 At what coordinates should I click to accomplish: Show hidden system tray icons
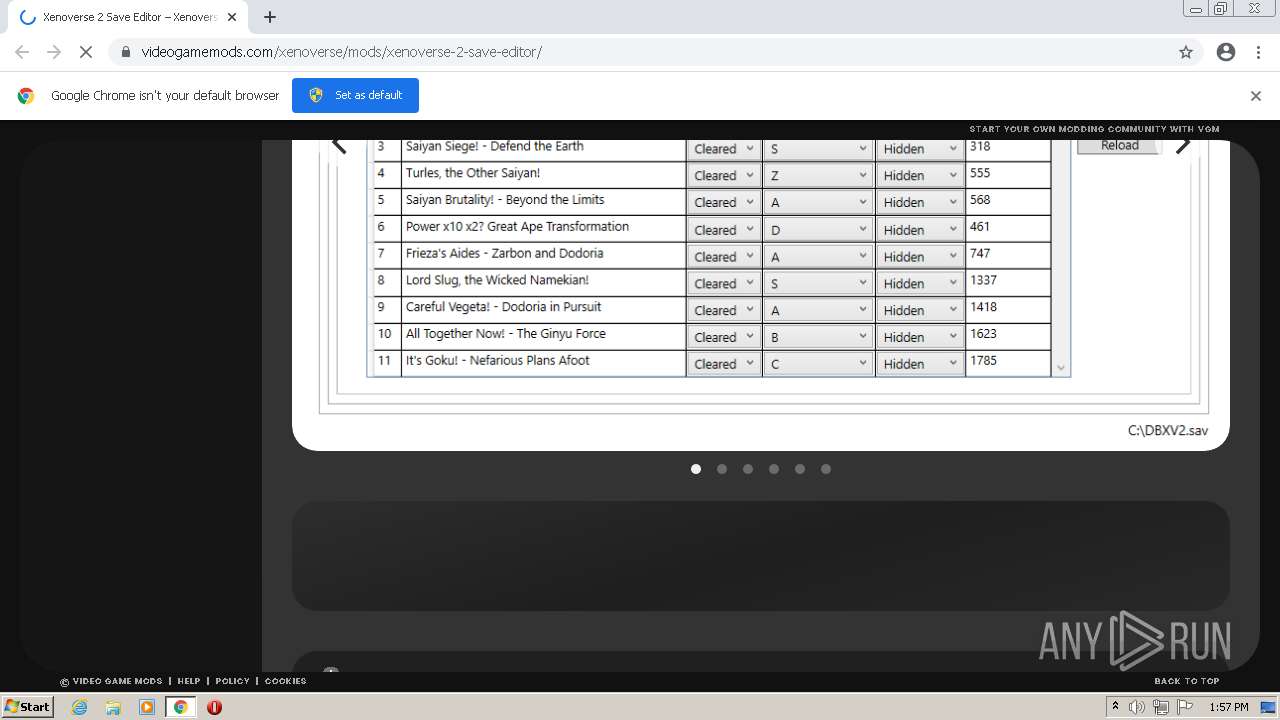coord(1115,707)
